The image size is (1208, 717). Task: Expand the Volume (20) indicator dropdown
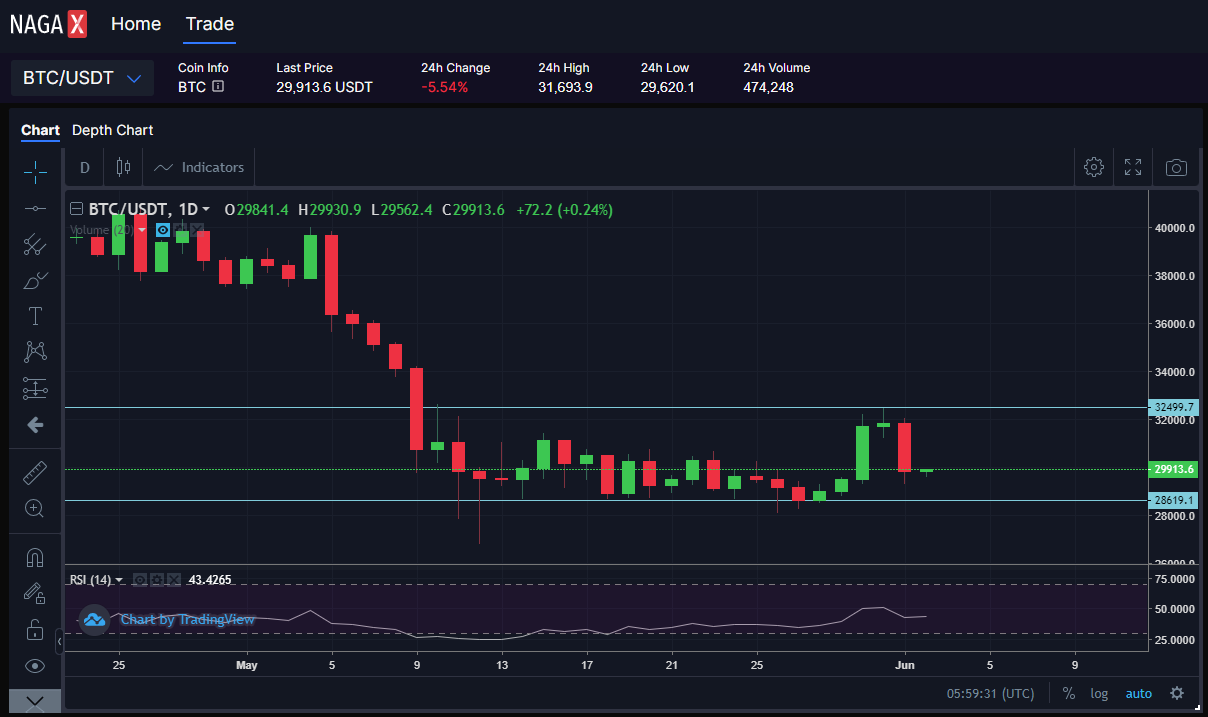(141, 230)
